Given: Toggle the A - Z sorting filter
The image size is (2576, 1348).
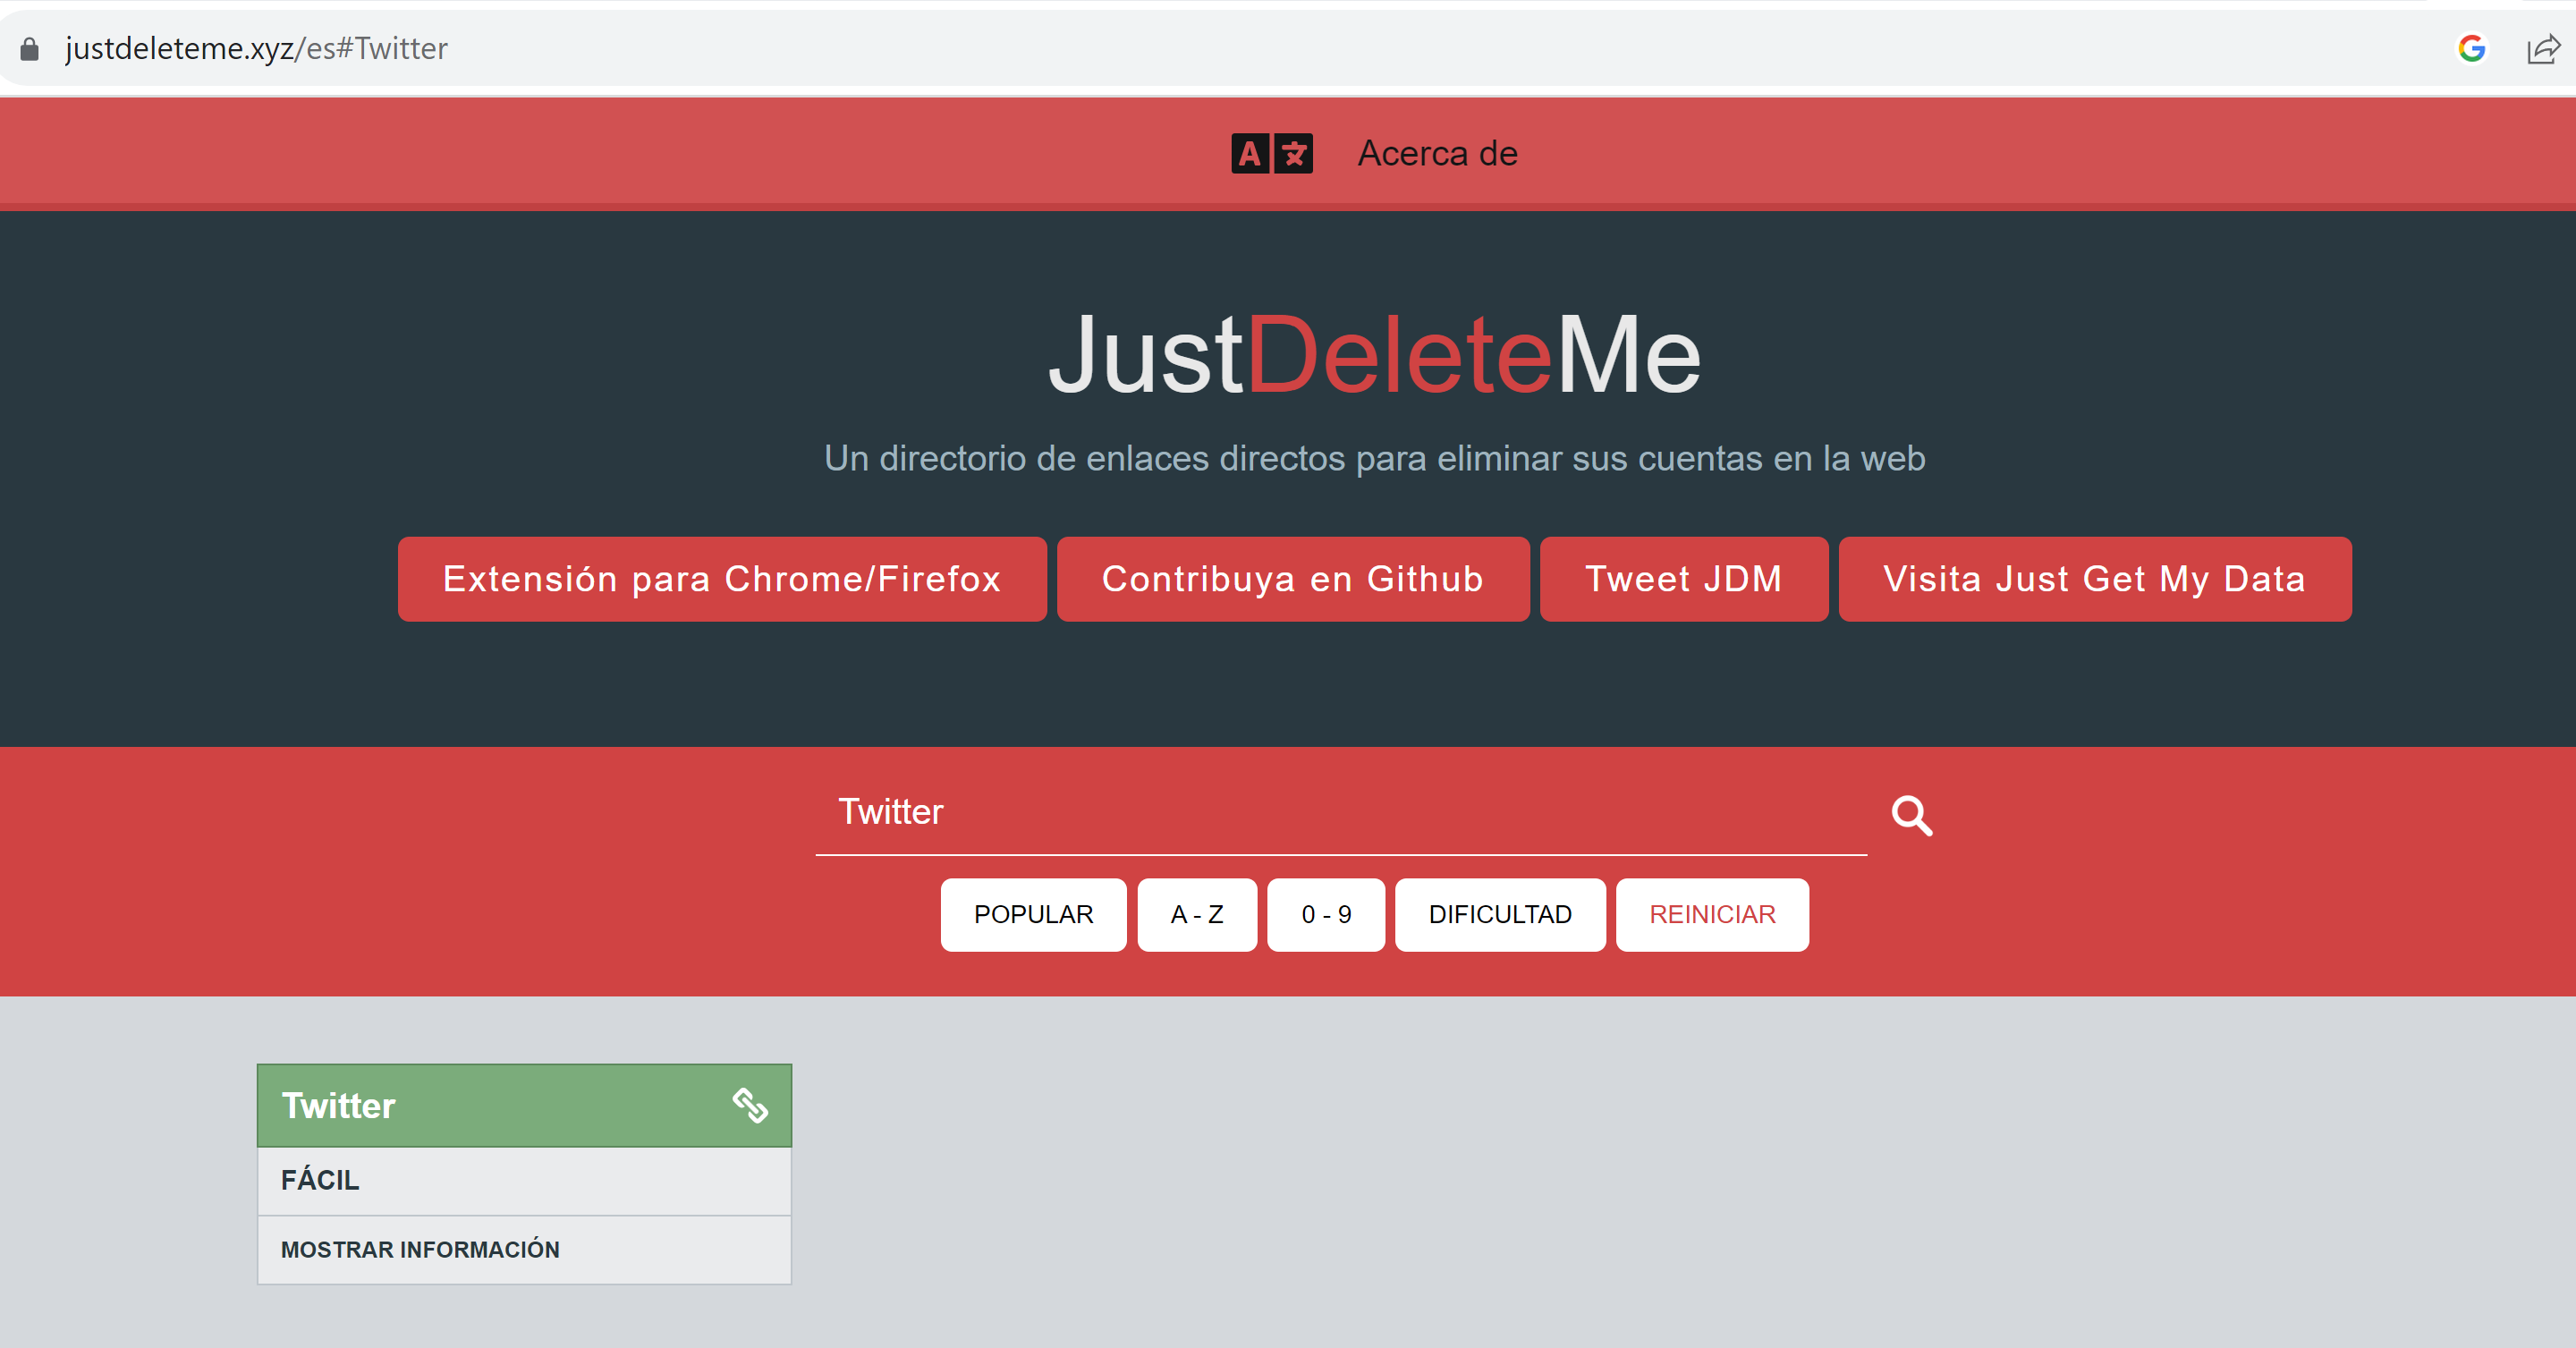Looking at the screenshot, I should (x=1196, y=914).
